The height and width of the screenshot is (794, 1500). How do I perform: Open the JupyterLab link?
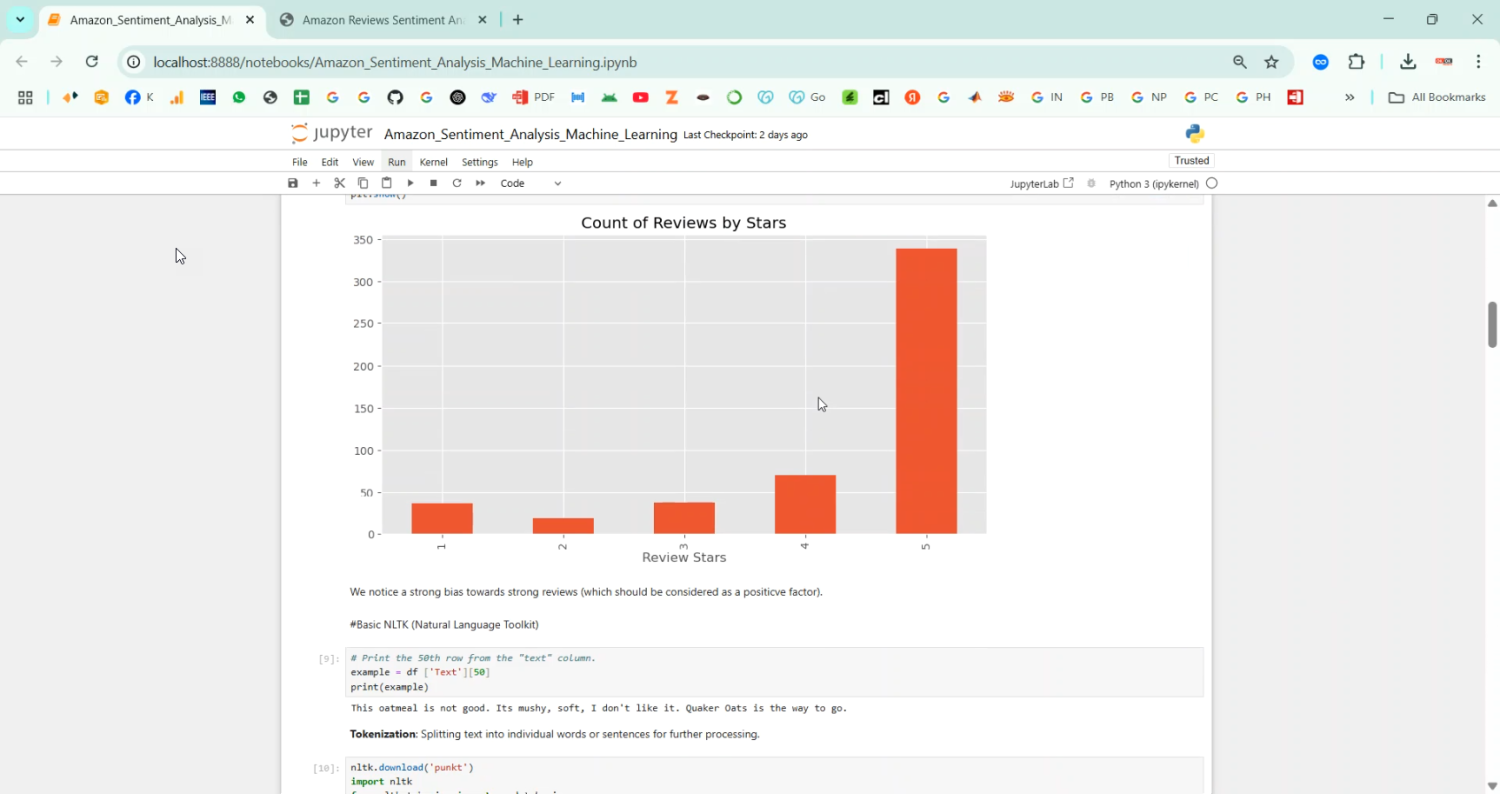point(1041,184)
